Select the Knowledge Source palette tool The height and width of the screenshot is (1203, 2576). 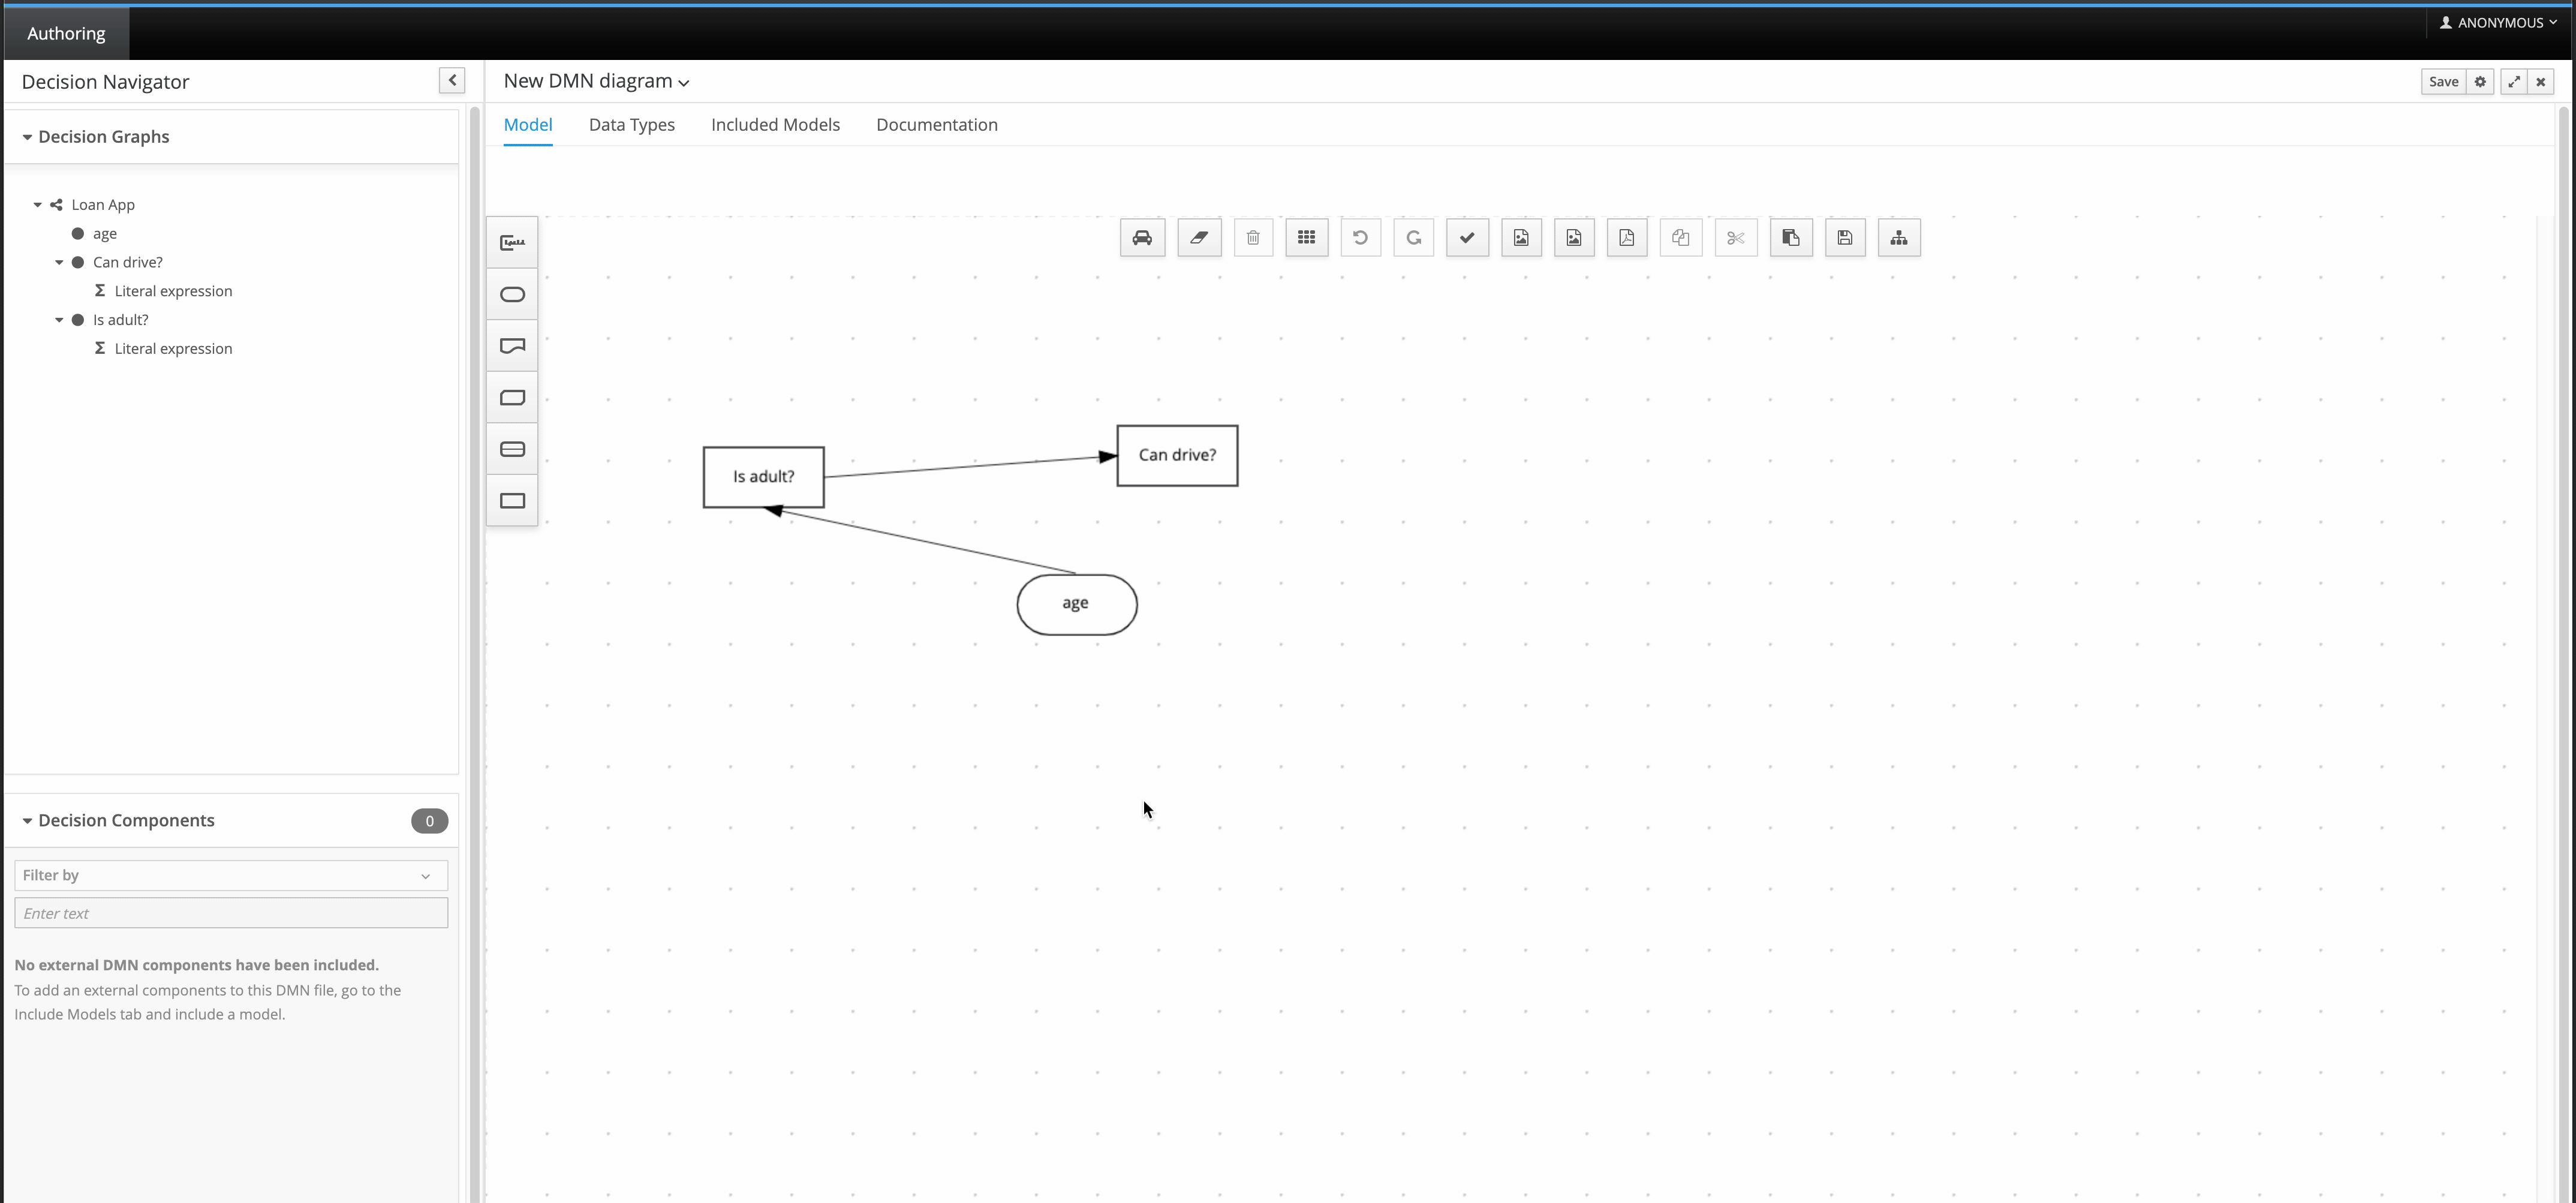click(x=512, y=346)
